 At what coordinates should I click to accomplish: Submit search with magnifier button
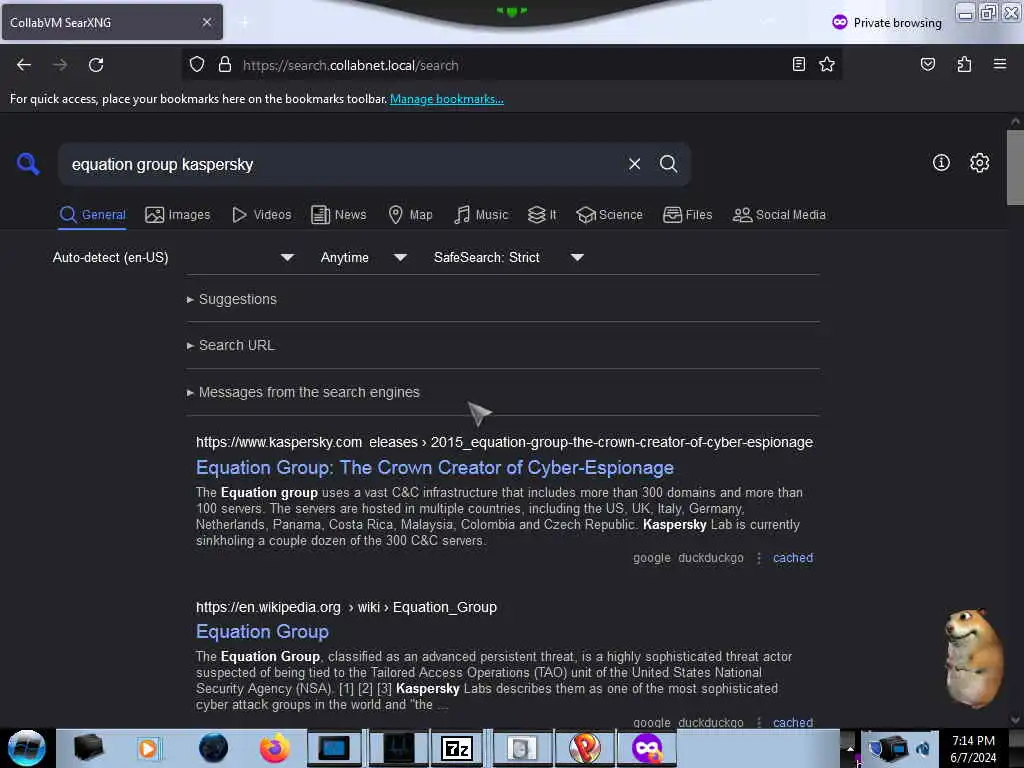(x=668, y=164)
